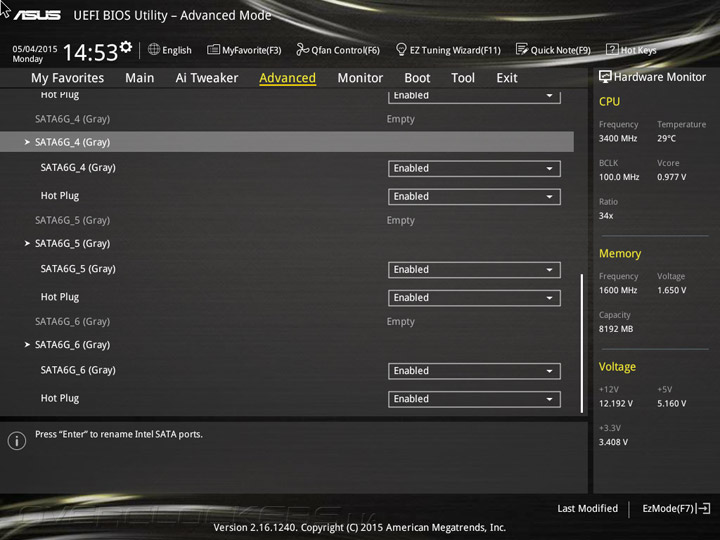Click the Memory section heading
The width and height of the screenshot is (720, 540).
(x=620, y=253)
